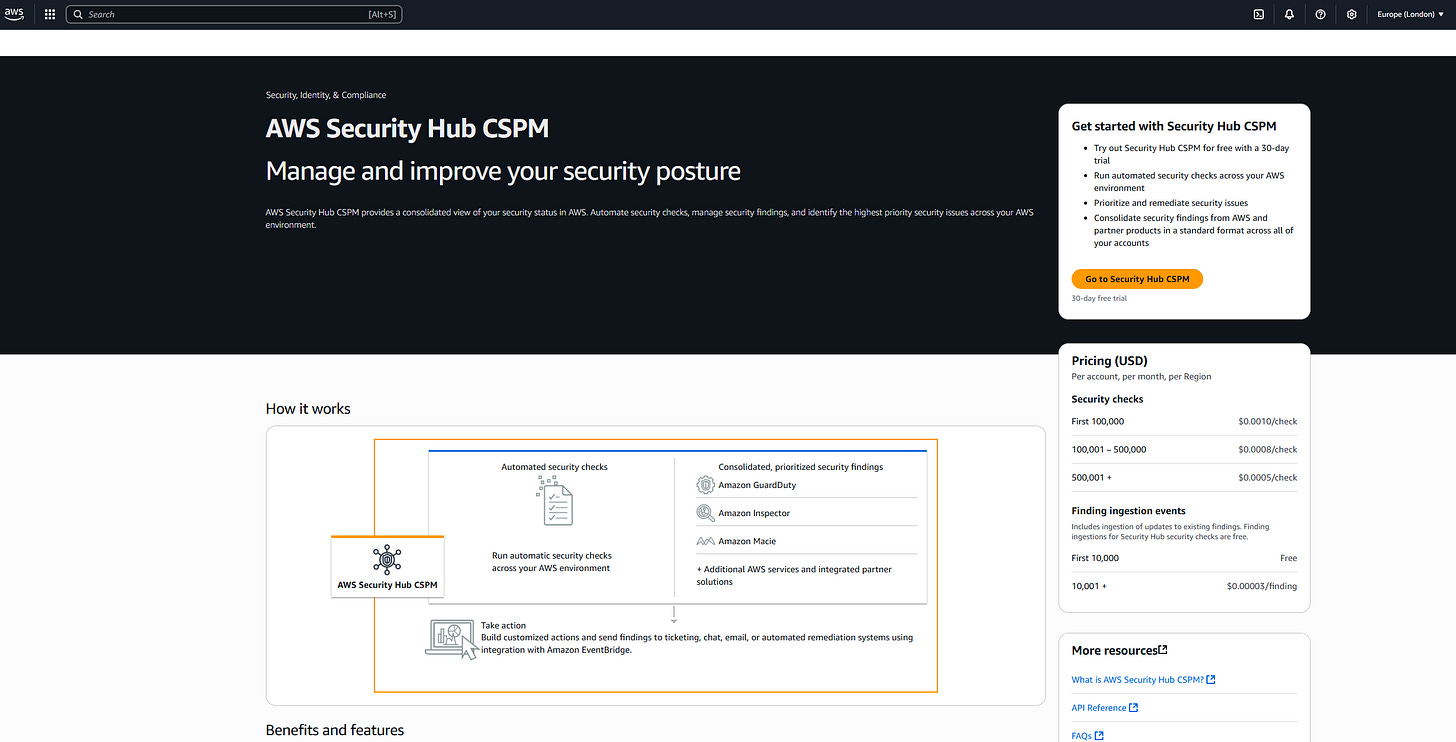Click the $0.0010/check price value
This screenshot has width=1456, height=742.
tap(1267, 421)
